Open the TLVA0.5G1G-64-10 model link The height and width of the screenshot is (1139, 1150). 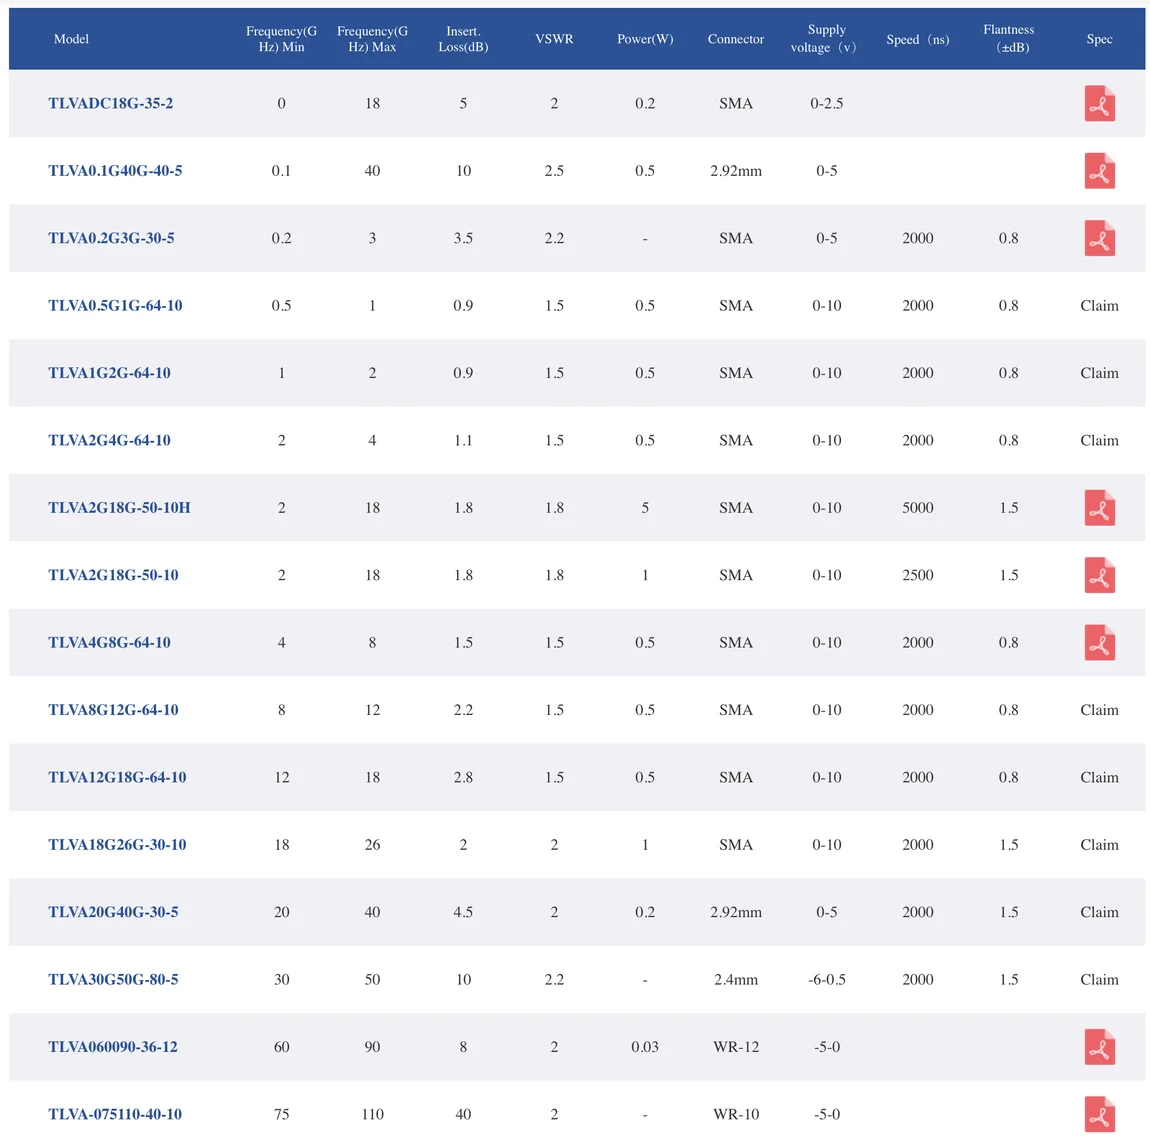[115, 306]
